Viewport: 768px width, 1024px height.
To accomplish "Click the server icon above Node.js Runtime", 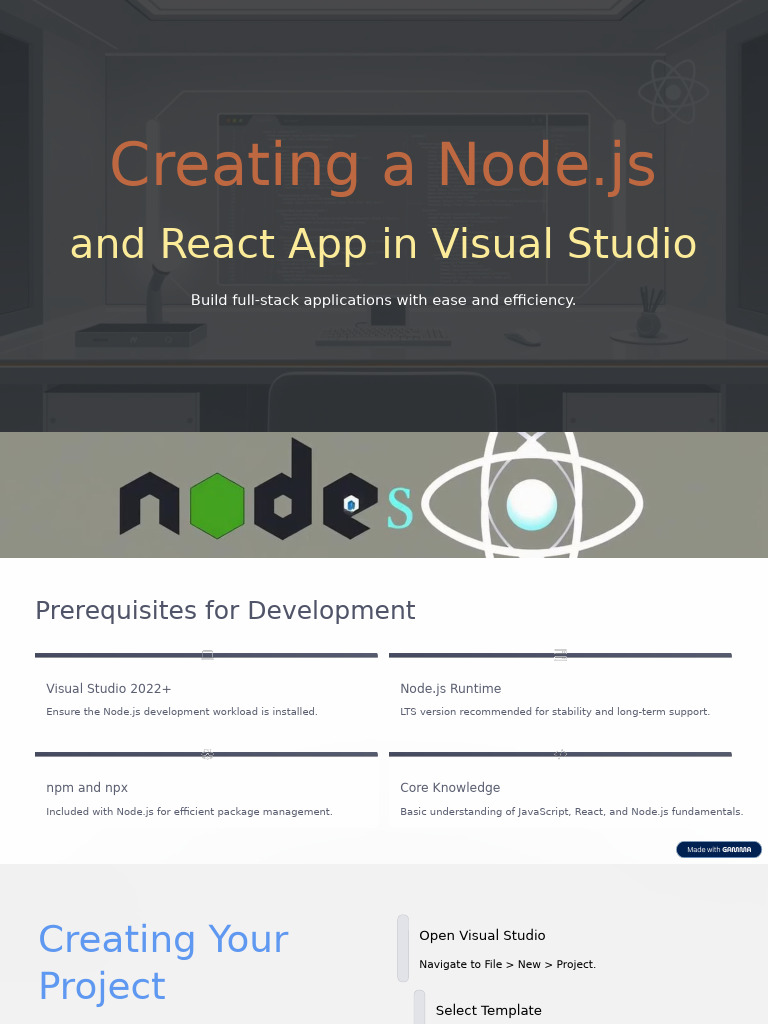I will point(560,655).
